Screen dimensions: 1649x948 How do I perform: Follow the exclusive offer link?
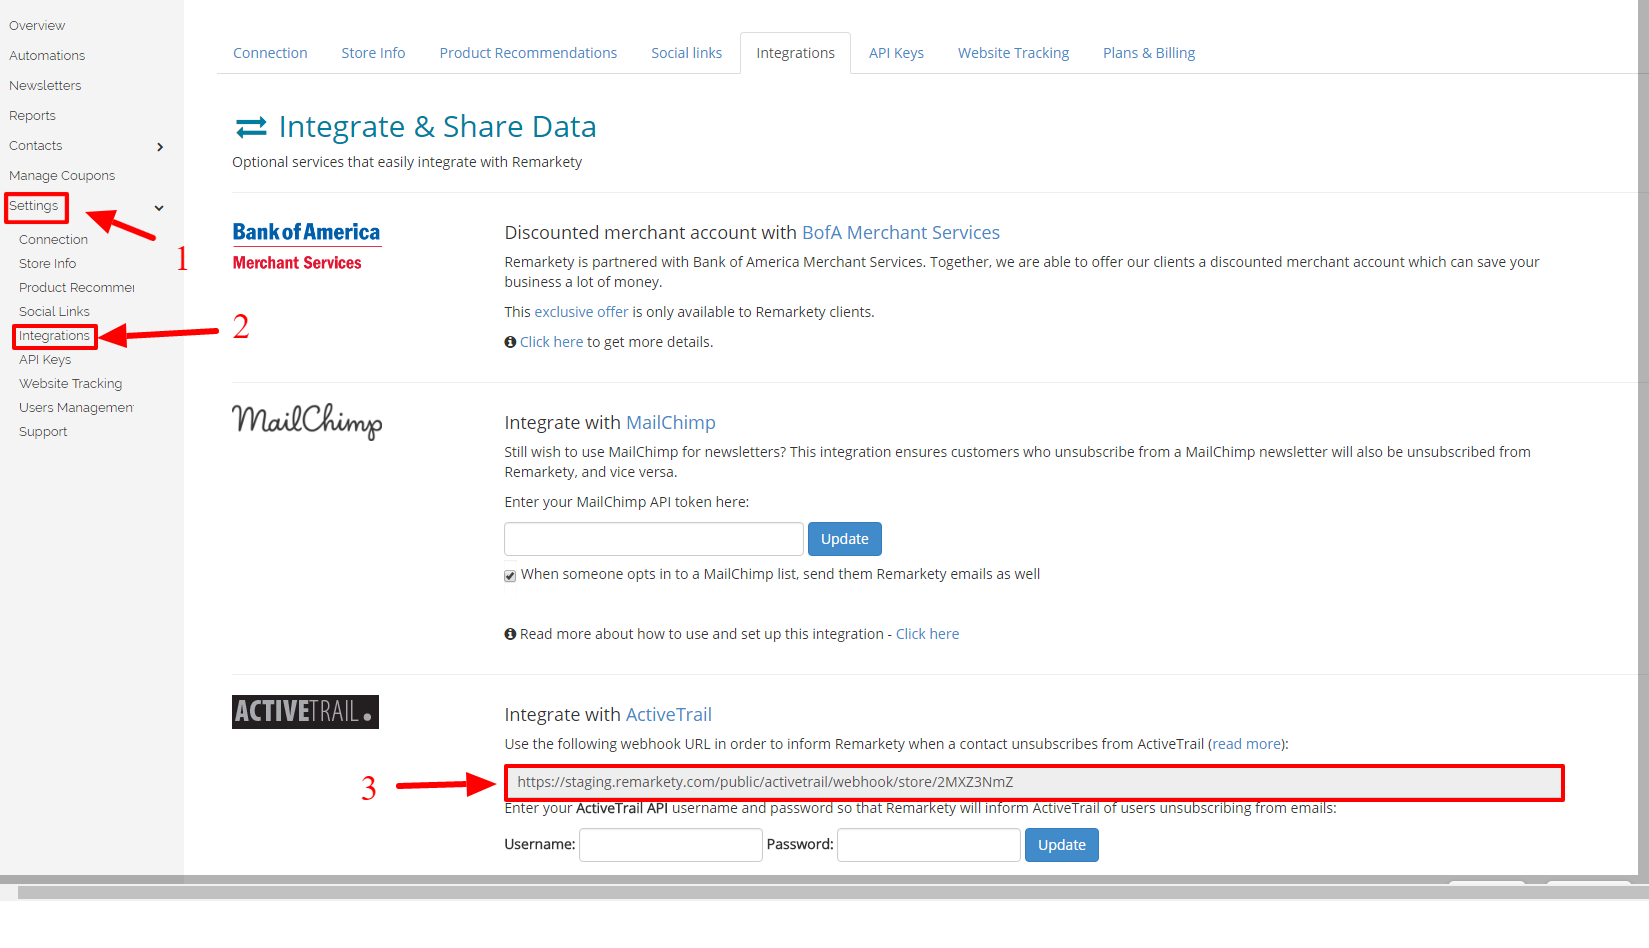tap(581, 312)
